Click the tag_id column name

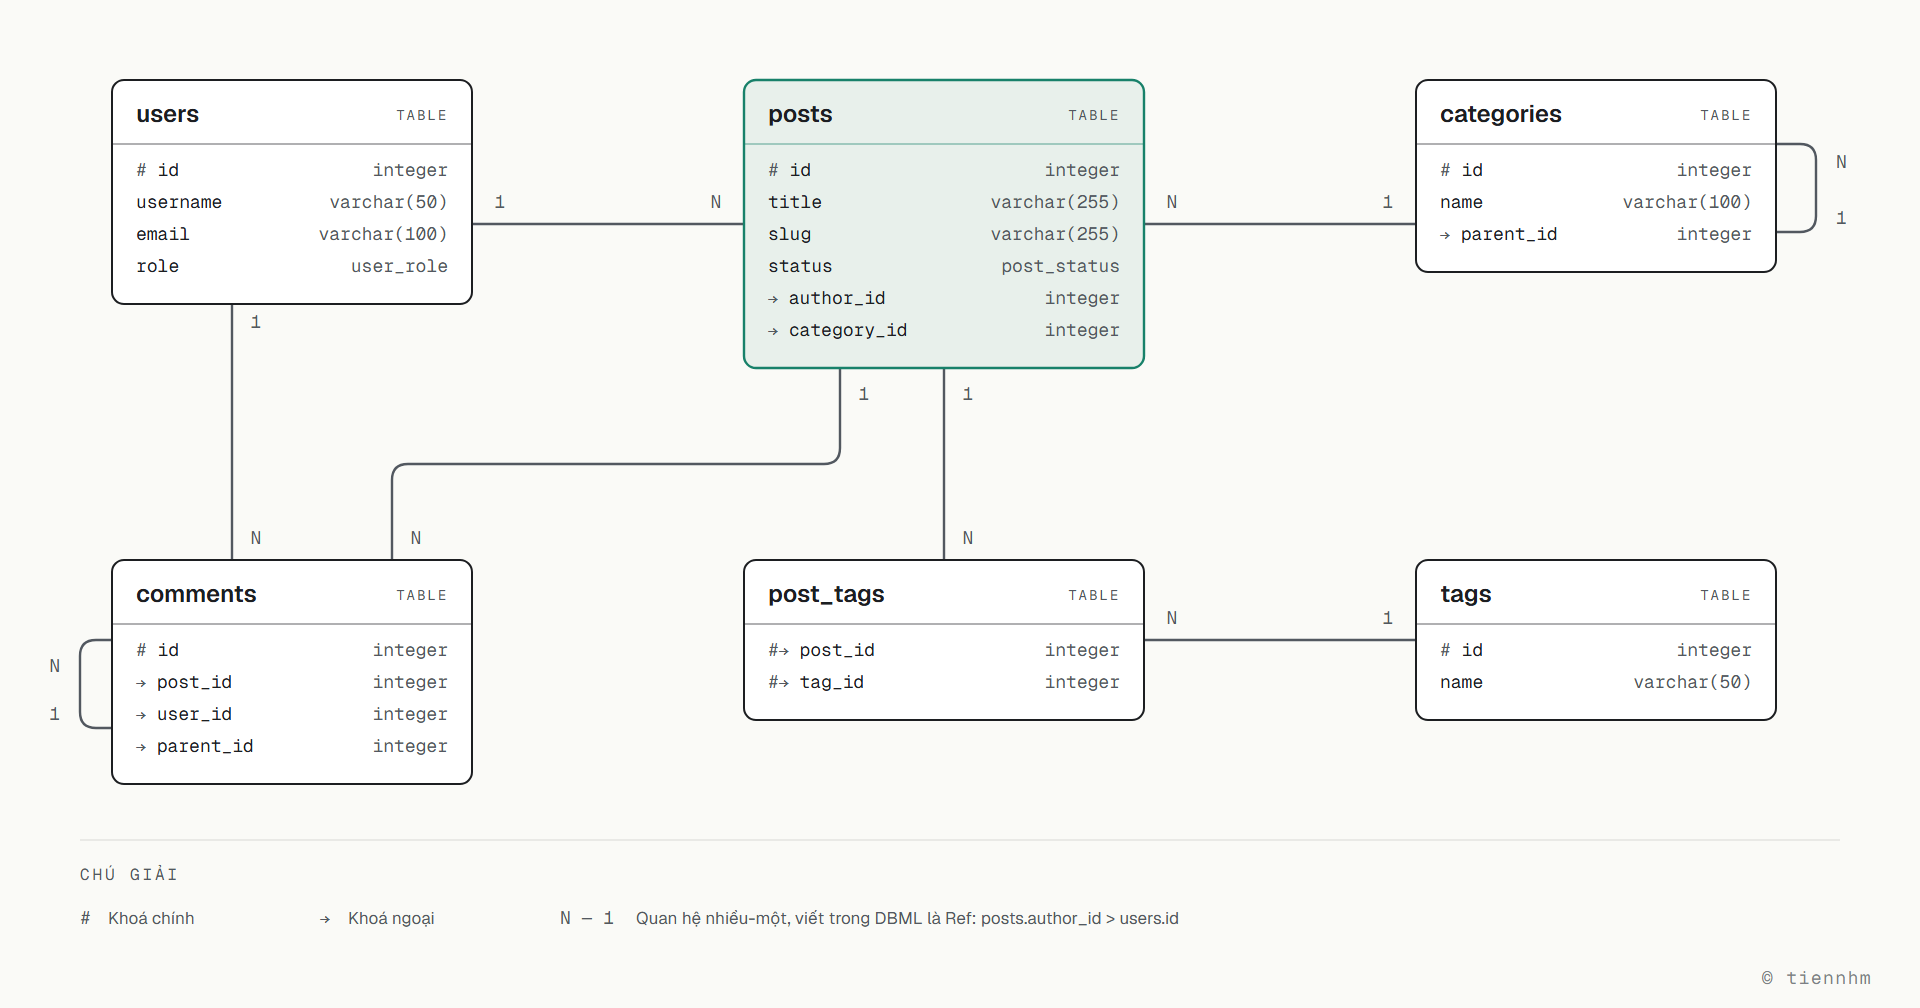[832, 682]
